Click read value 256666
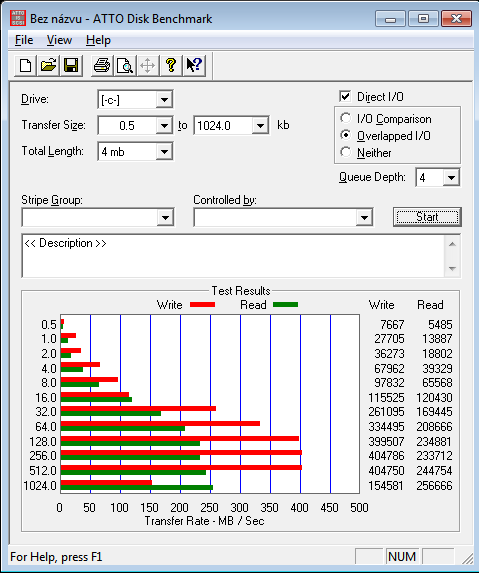 (434, 486)
